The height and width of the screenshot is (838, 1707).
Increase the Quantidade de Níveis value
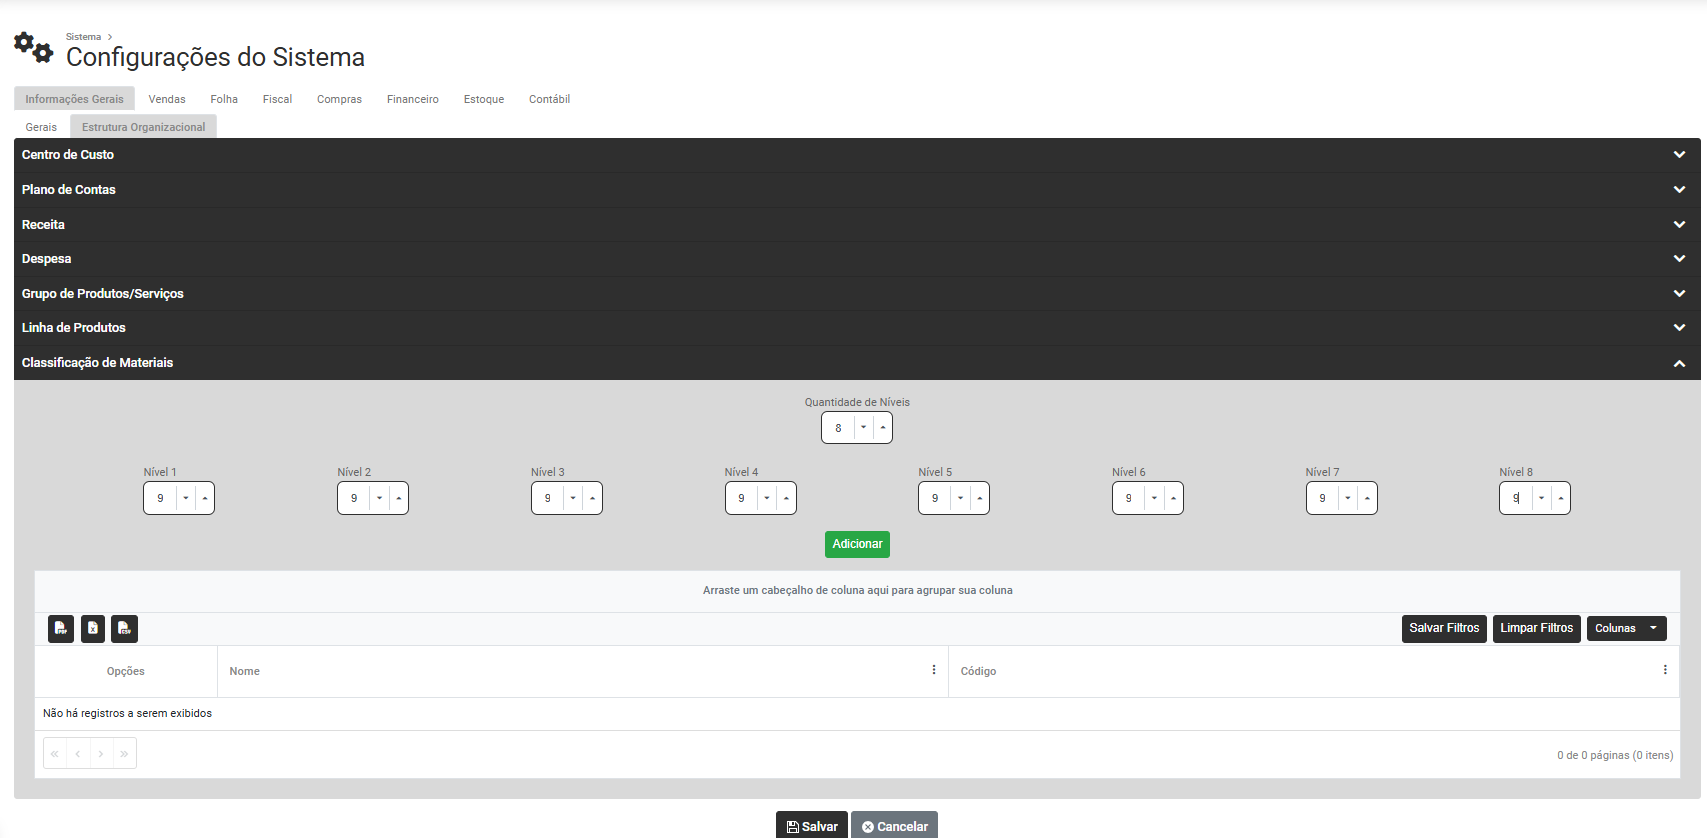tap(883, 428)
